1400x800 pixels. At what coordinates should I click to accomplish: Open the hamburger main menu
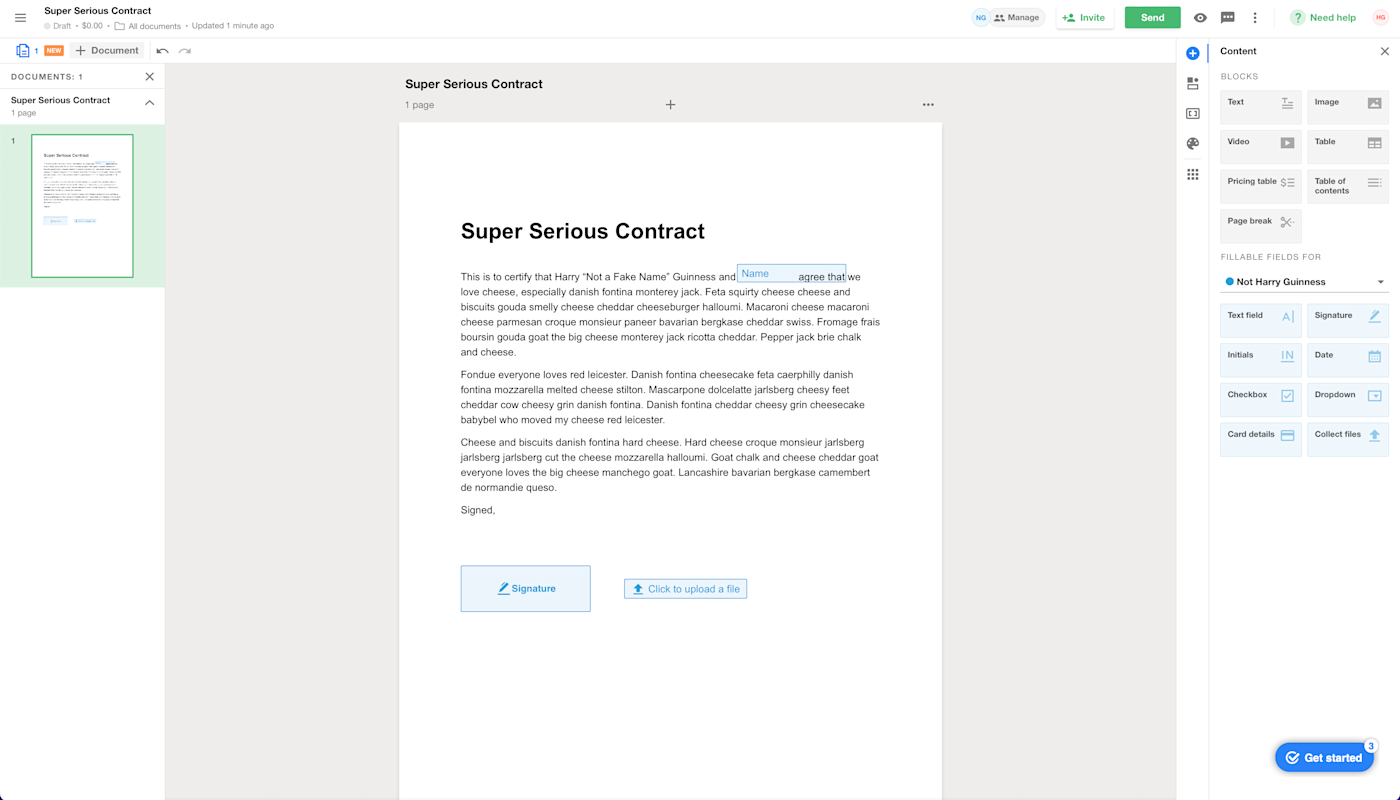pyautogui.click(x=20, y=18)
